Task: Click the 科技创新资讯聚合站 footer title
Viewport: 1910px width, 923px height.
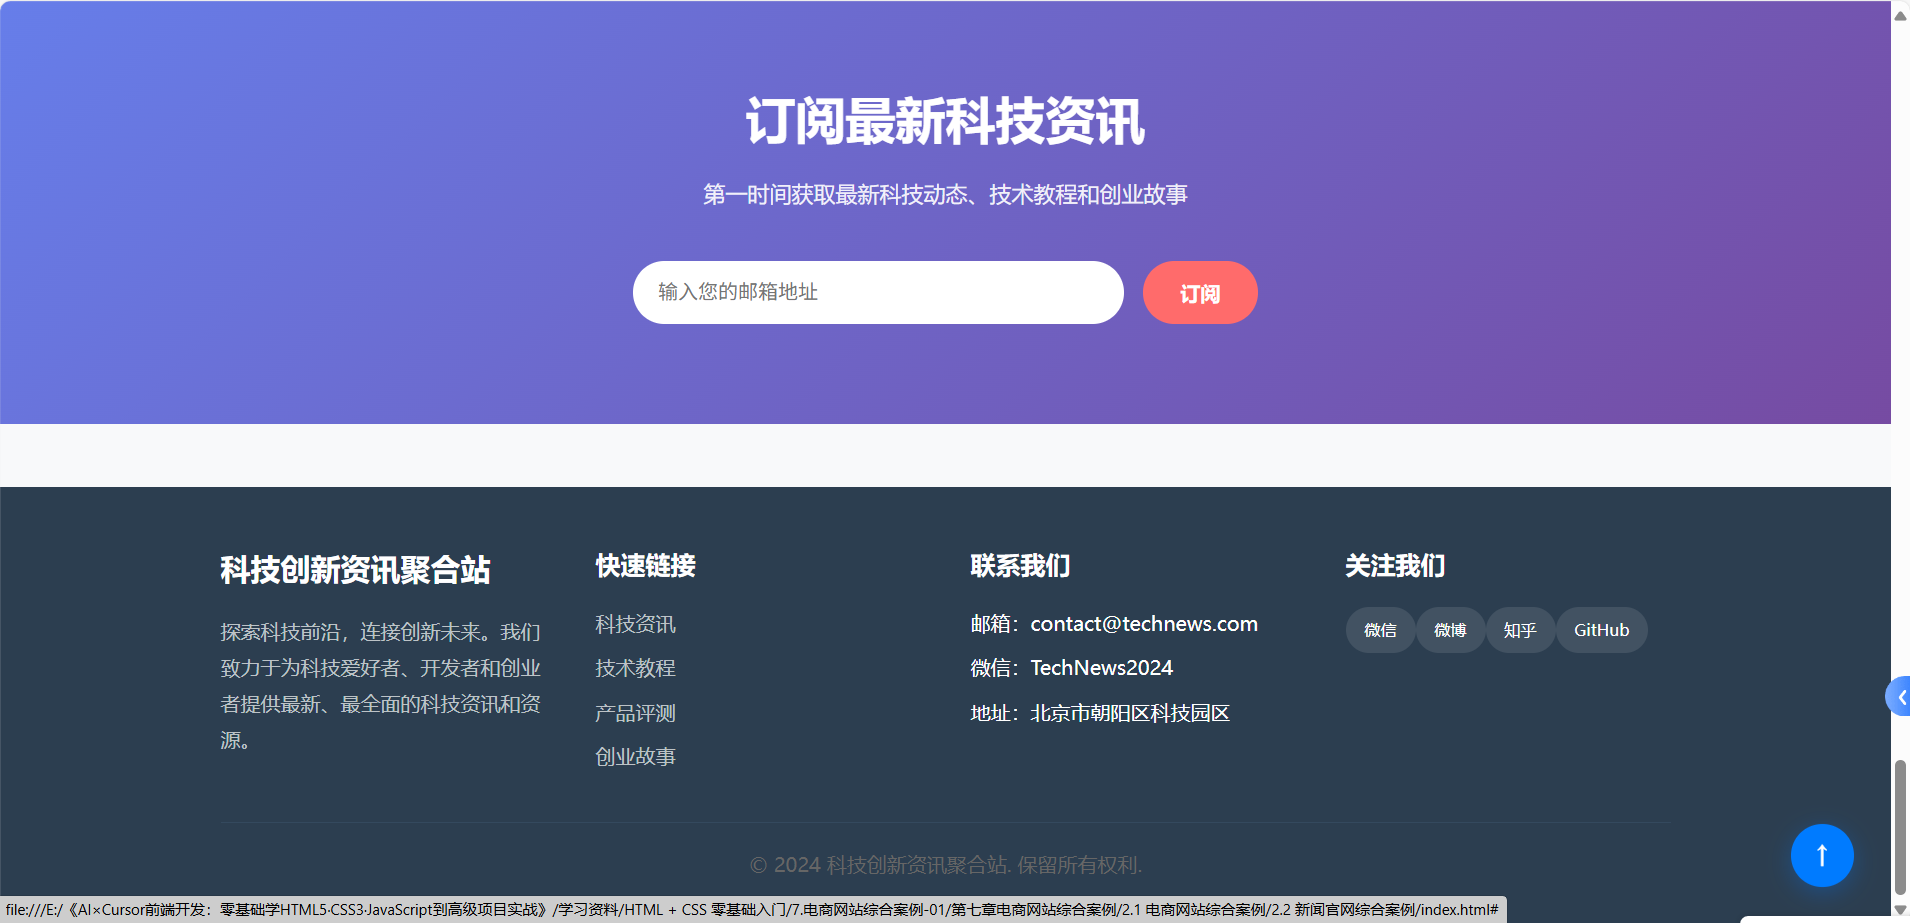Action: click(355, 569)
